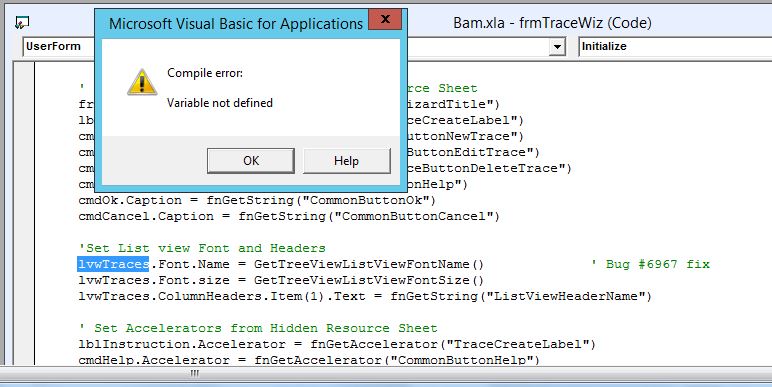Click the code window icon at top left
Image resolution: width=772 pixels, height=387 pixels.
pos(22,22)
